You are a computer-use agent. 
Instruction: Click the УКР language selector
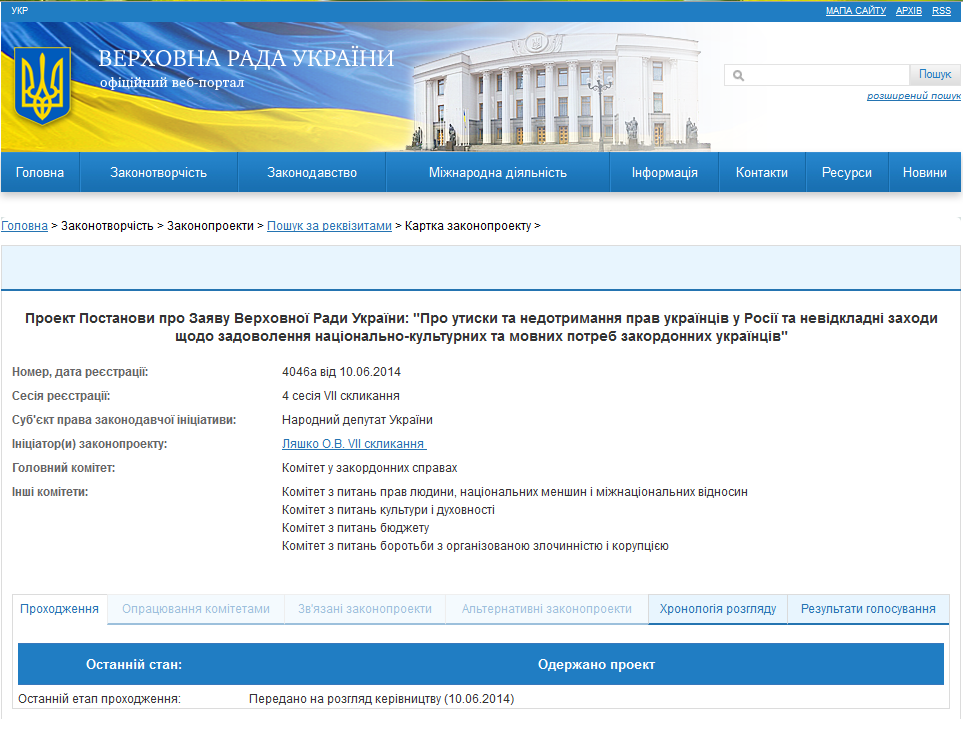20,10
